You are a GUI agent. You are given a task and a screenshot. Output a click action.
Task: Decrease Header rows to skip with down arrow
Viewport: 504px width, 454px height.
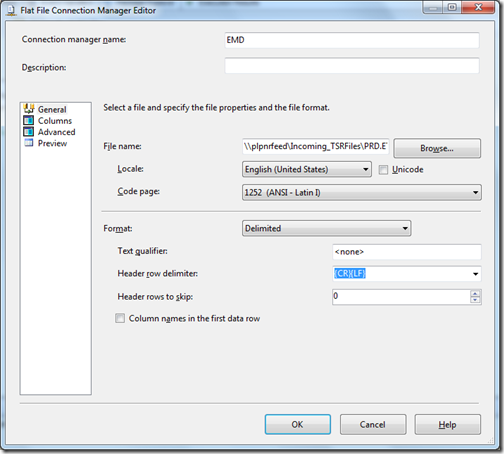[475, 300]
